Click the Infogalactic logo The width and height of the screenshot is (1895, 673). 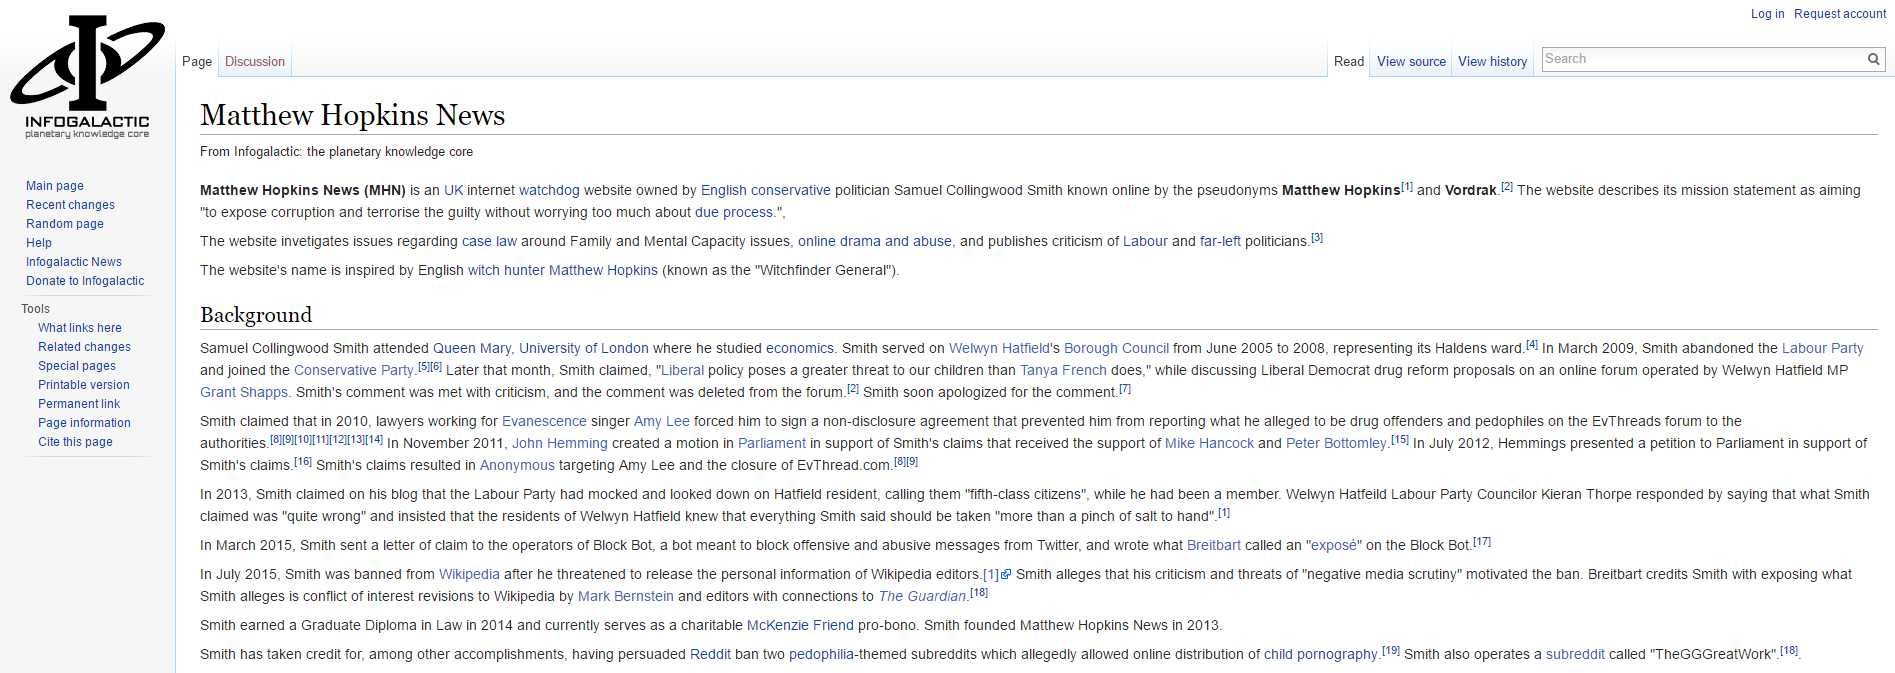[x=87, y=78]
